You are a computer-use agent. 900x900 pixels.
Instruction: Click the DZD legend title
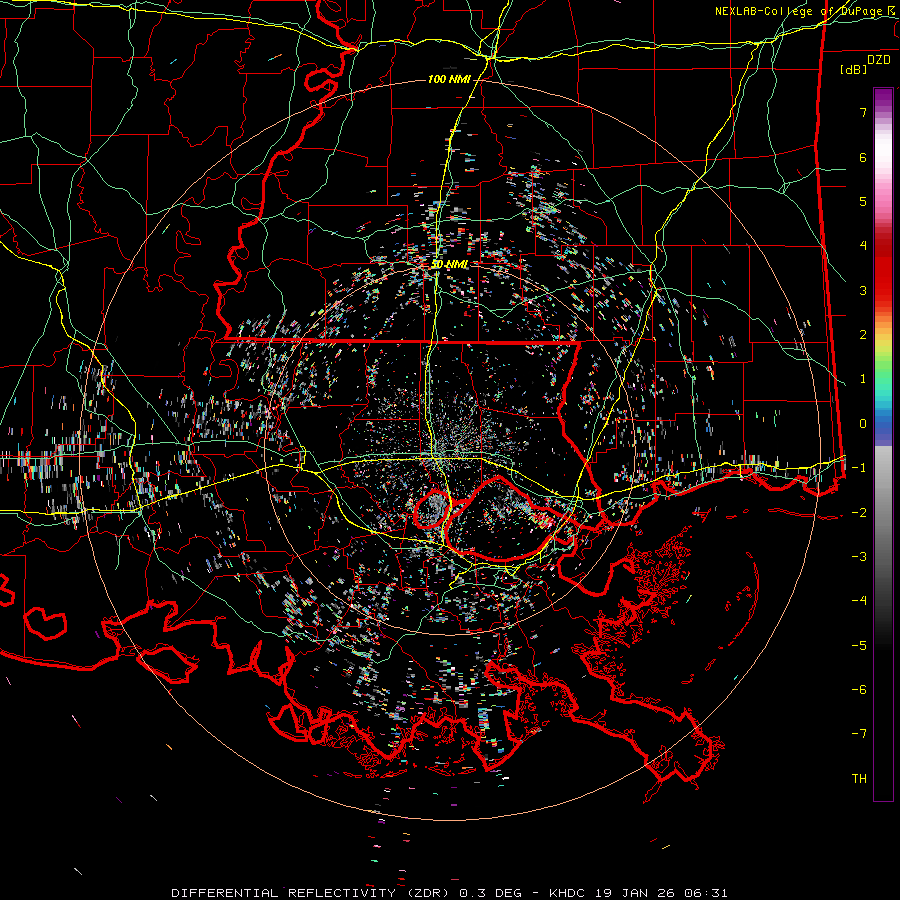(x=879, y=60)
